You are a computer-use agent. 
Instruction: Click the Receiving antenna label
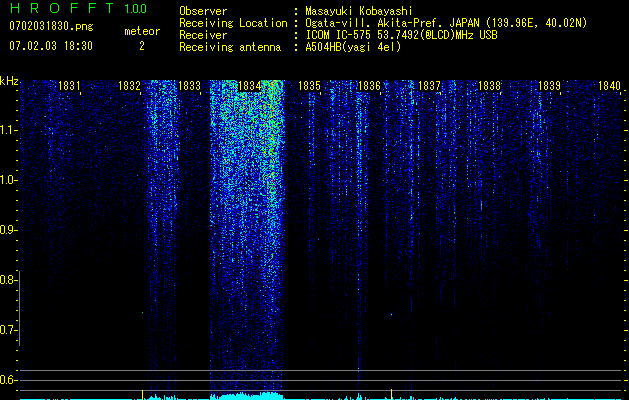tap(230, 47)
